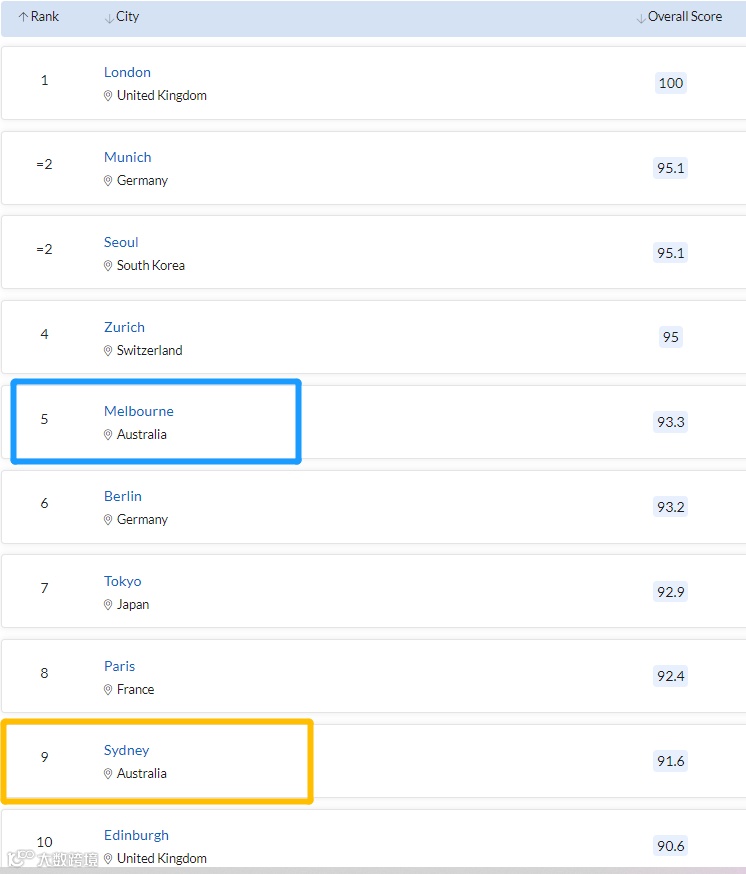Click London's overall score badge 100
The image size is (746, 874).
click(x=671, y=83)
